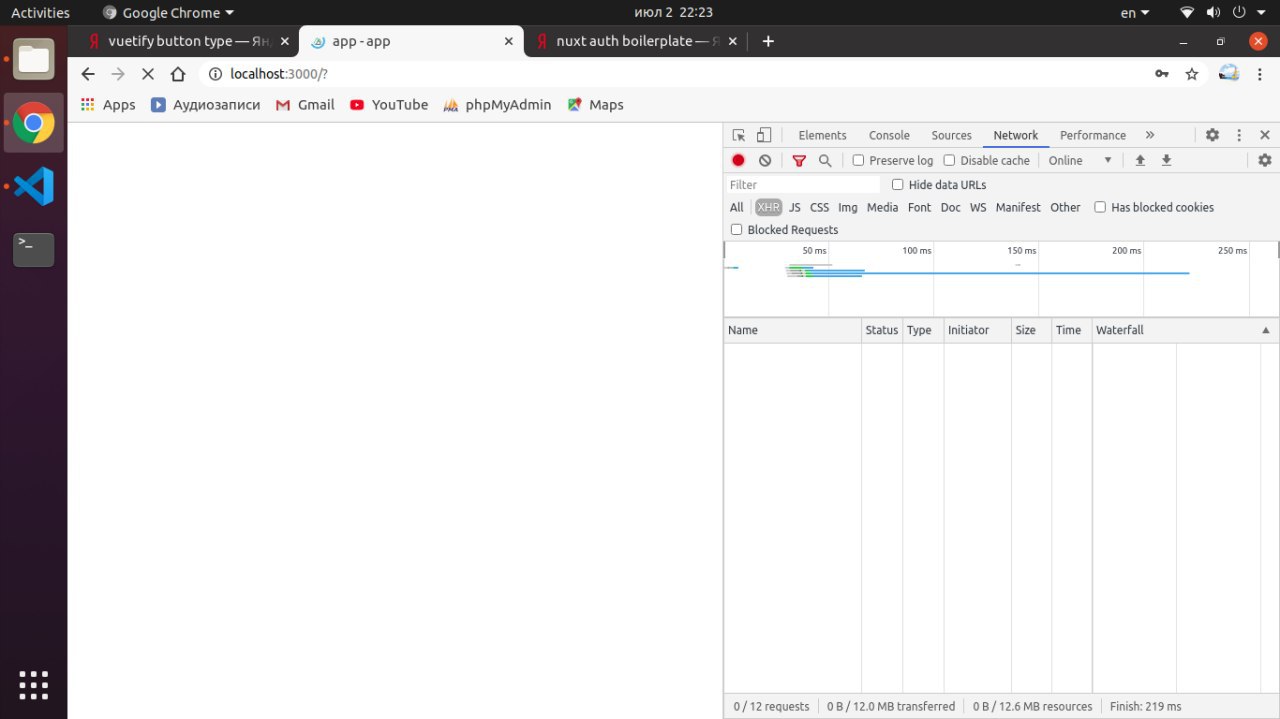Open DevTools settings gear
The image size is (1280, 719).
click(x=1212, y=135)
